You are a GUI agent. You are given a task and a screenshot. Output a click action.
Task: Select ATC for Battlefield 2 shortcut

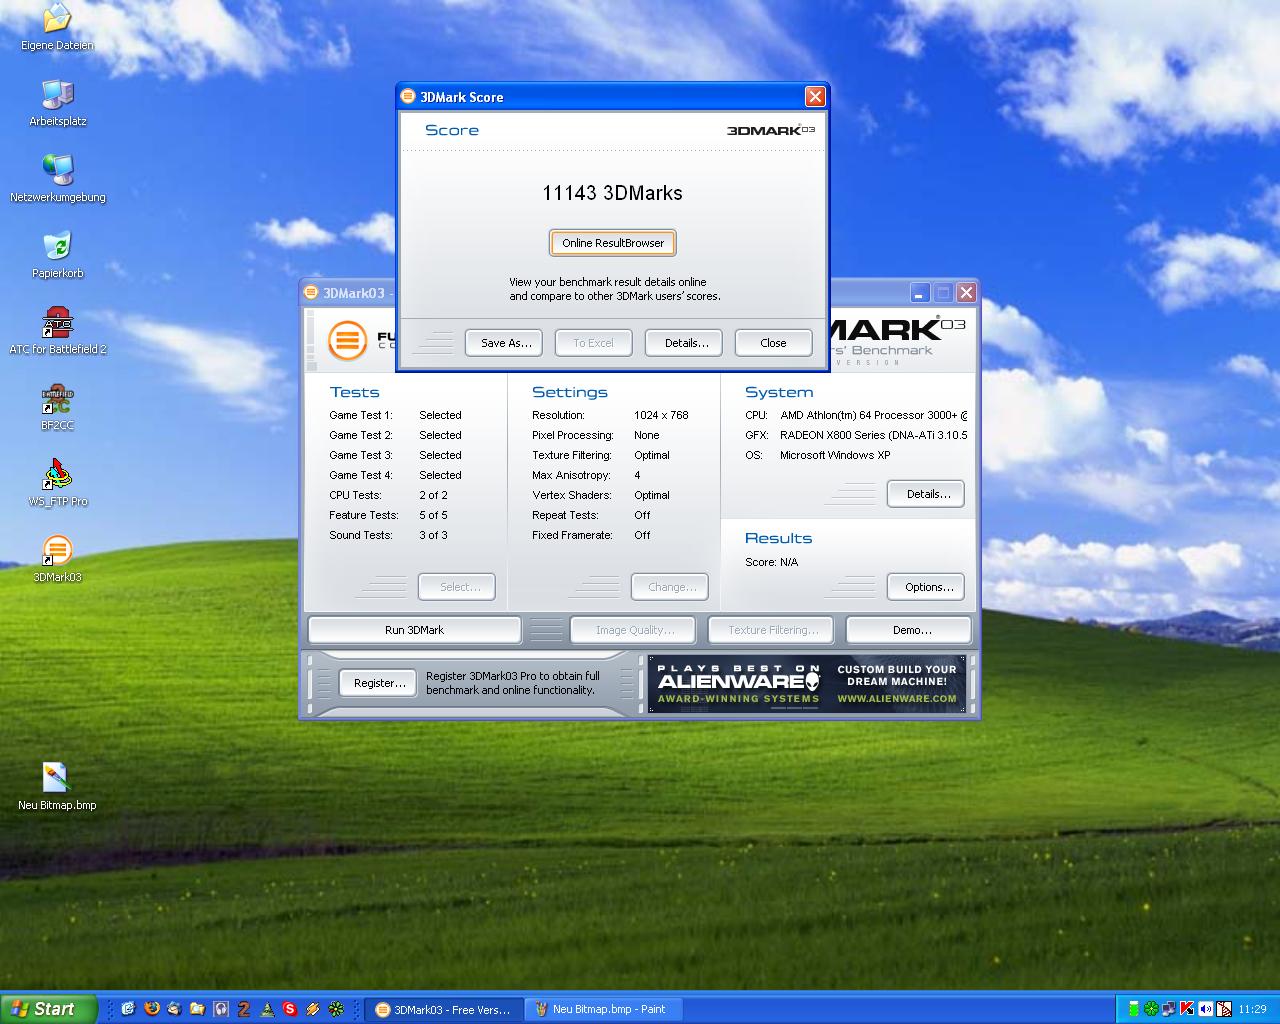tap(57, 331)
